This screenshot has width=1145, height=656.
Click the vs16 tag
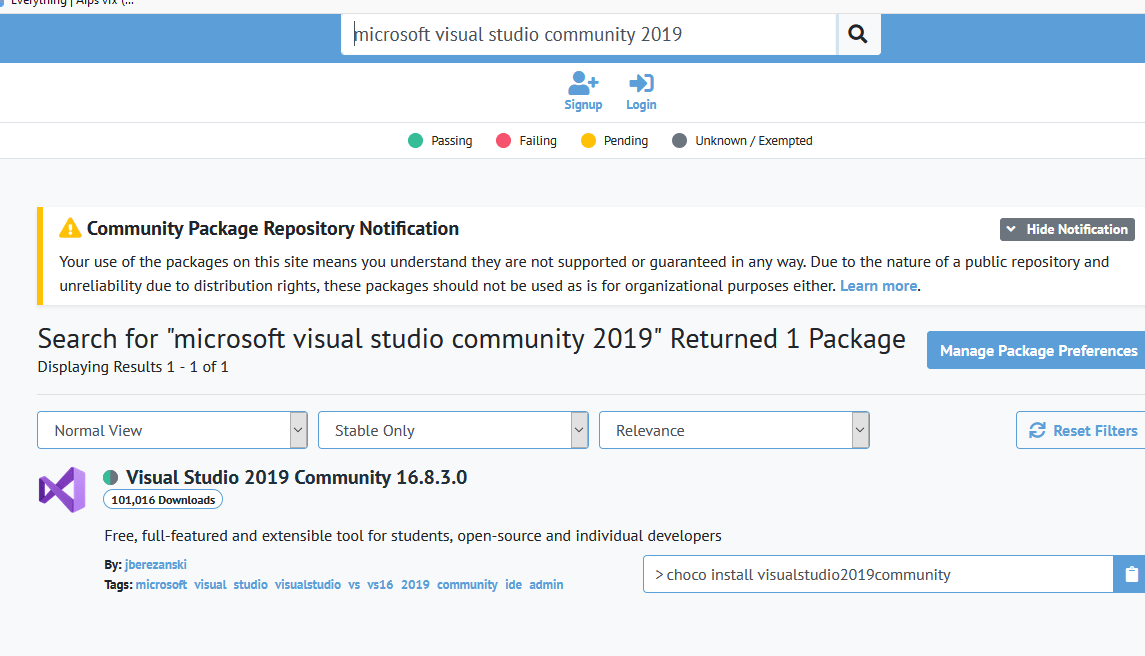(380, 584)
